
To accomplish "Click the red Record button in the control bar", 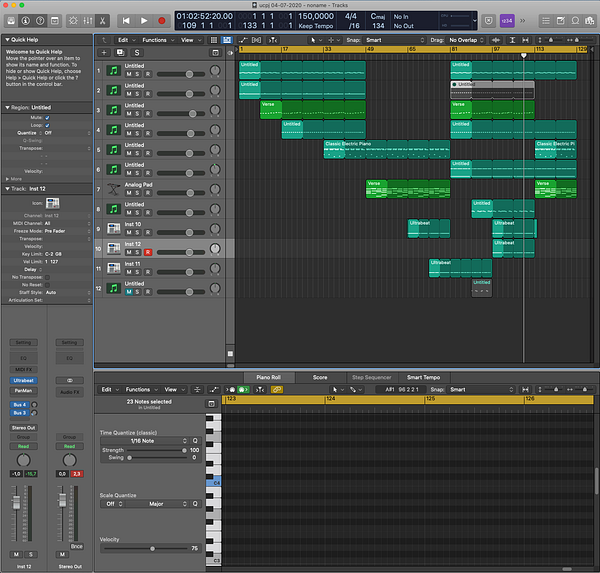I will click(161, 20).
